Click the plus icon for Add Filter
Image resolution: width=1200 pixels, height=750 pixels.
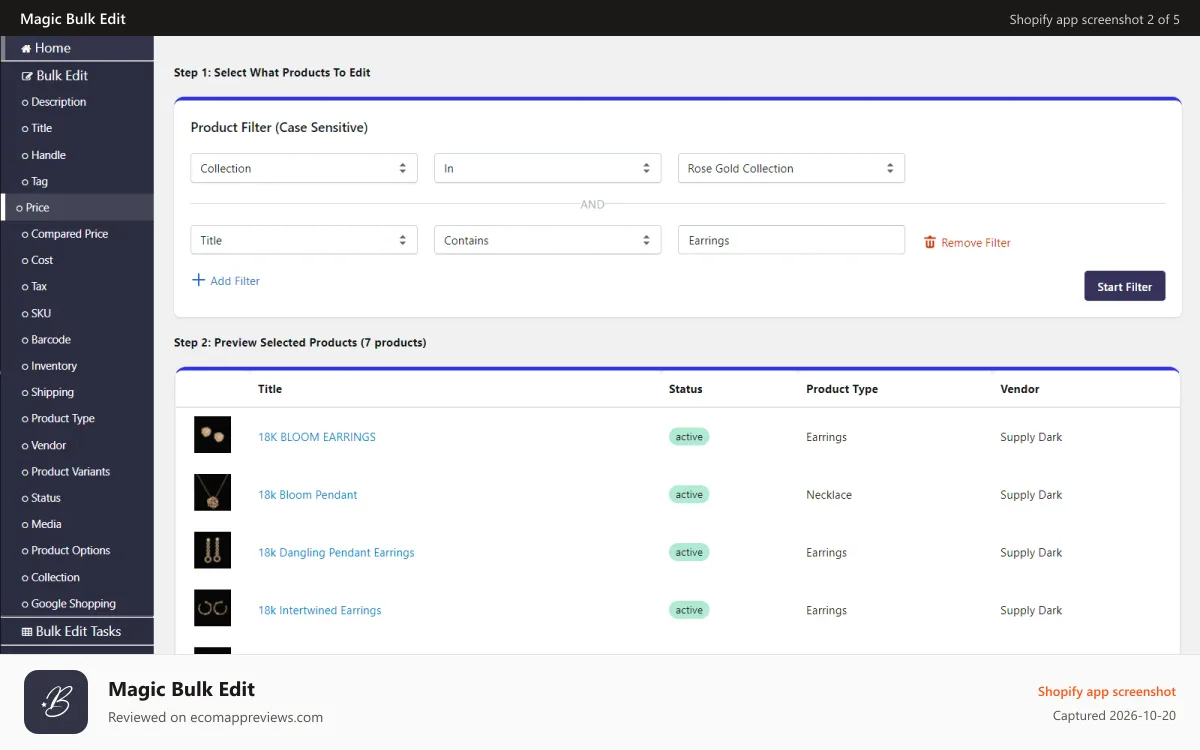click(198, 280)
